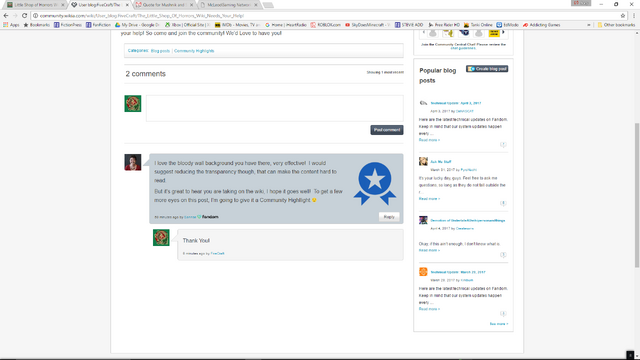This screenshot has width=640, height=360.
Task: Open the SkyDoesMinecraft YouTube bookmark
Action: tap(368, 25)
